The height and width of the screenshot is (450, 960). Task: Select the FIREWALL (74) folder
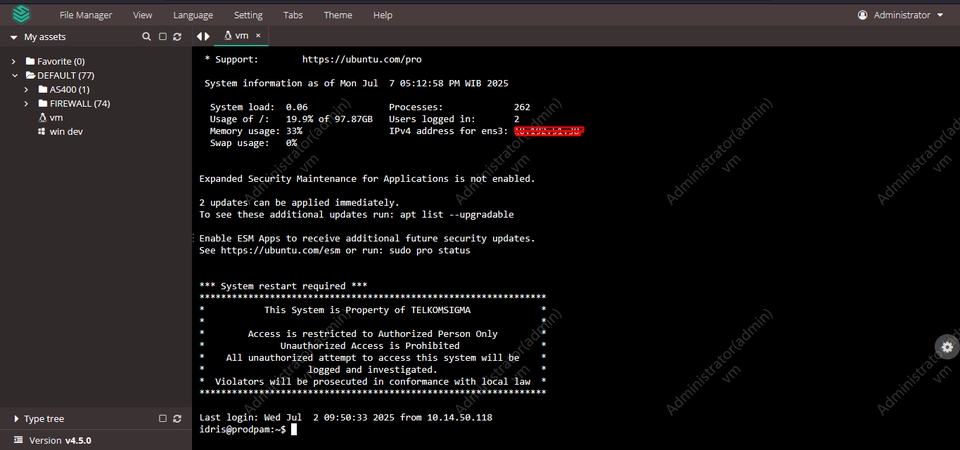(80, 103)
